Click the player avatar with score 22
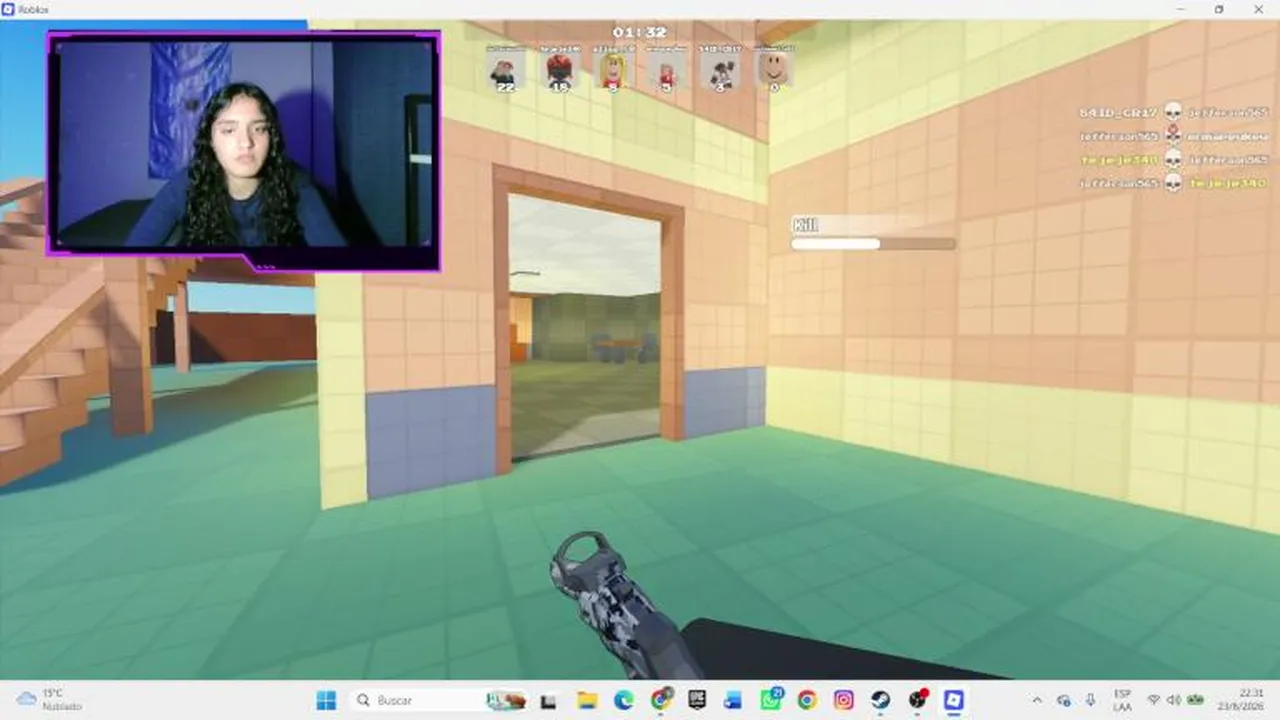The height and width of the screenshot is (720, 1280). click(506, 69)
